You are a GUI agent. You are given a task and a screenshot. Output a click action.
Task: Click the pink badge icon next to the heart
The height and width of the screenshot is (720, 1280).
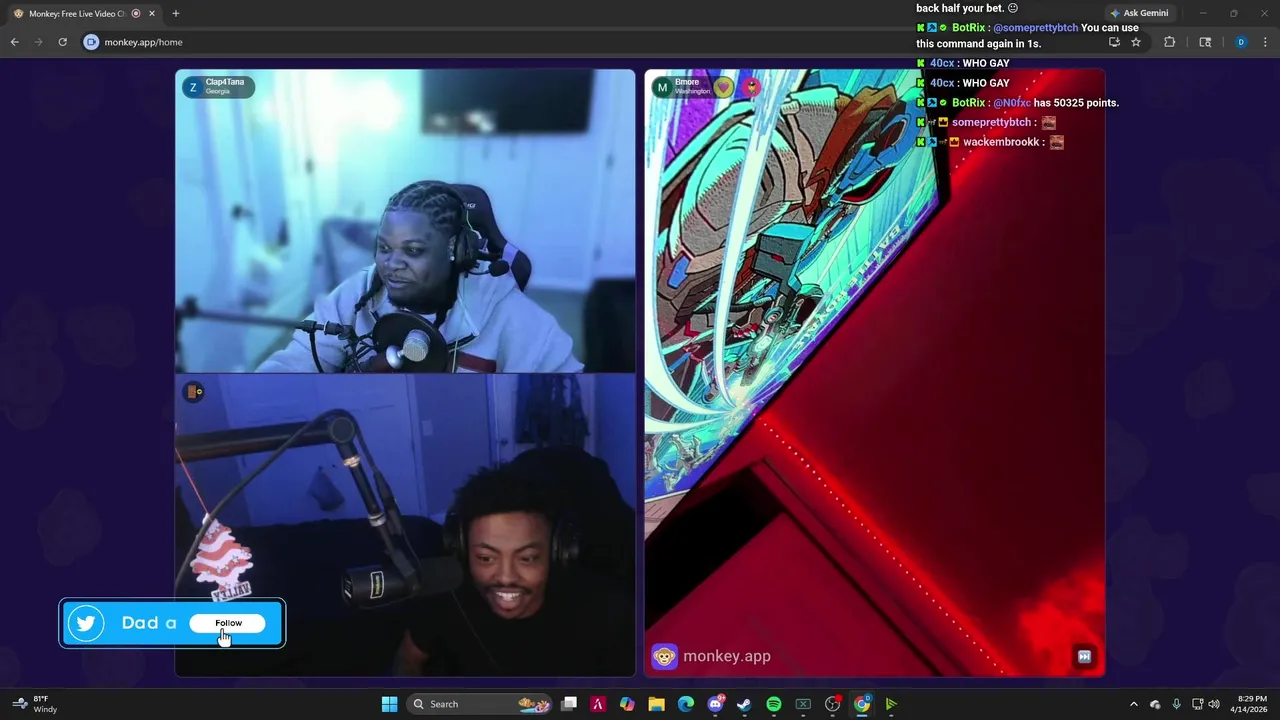[x=751, y=87]
